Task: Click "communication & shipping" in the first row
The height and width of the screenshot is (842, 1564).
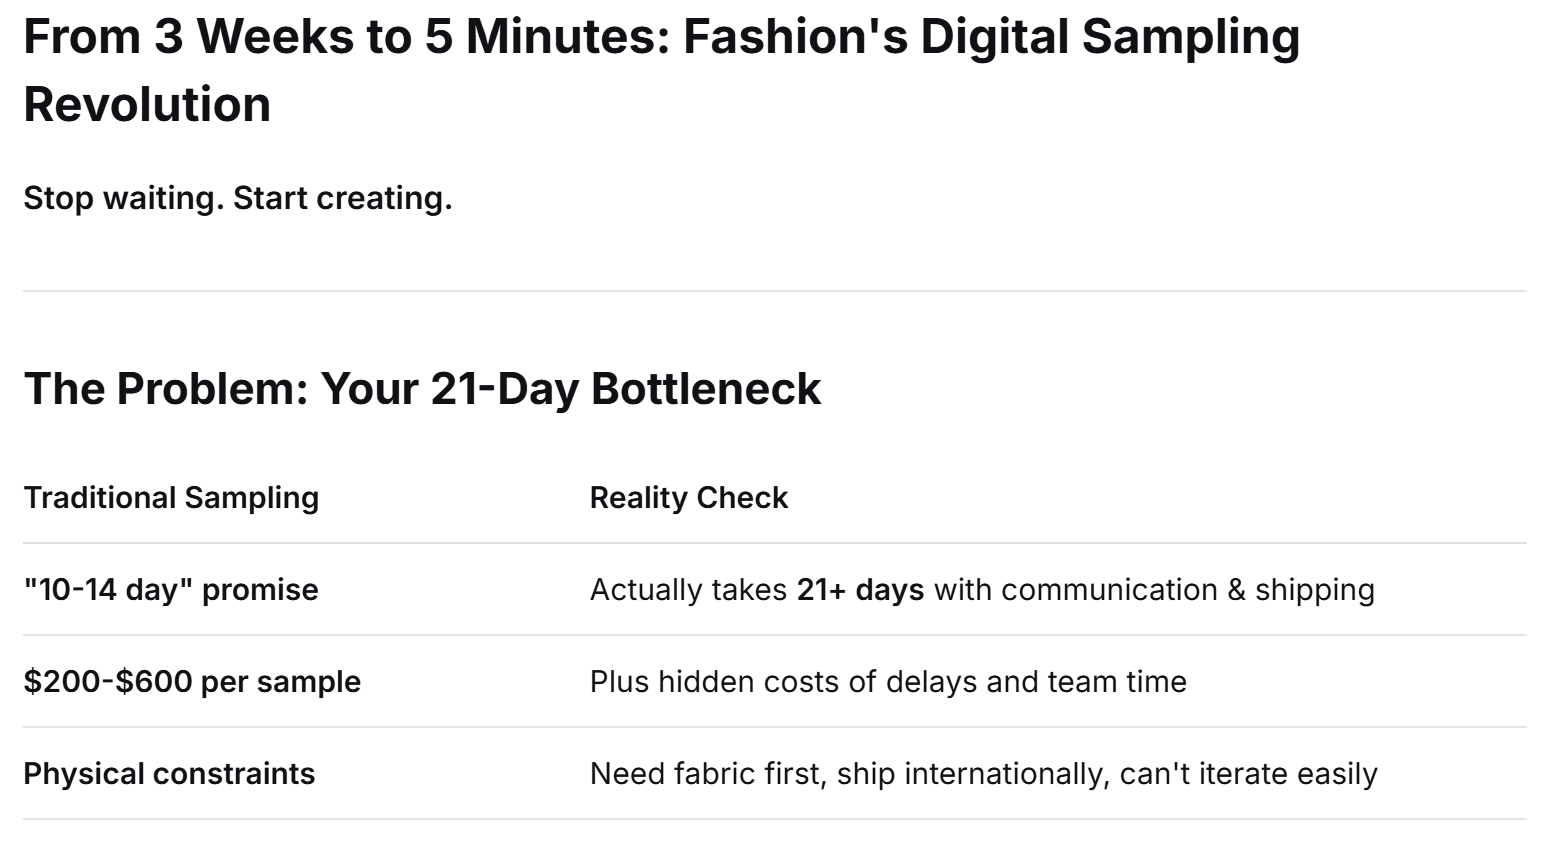Action: (x=1187, y=590)
